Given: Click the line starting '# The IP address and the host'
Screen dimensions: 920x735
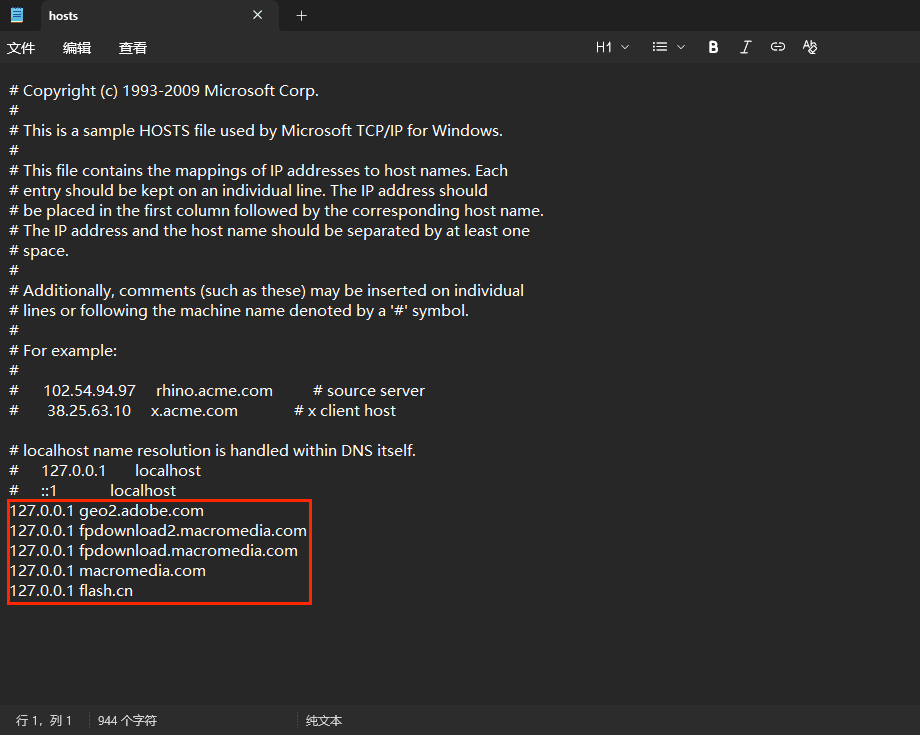Looking at the screenshot, I should [270, 231].
